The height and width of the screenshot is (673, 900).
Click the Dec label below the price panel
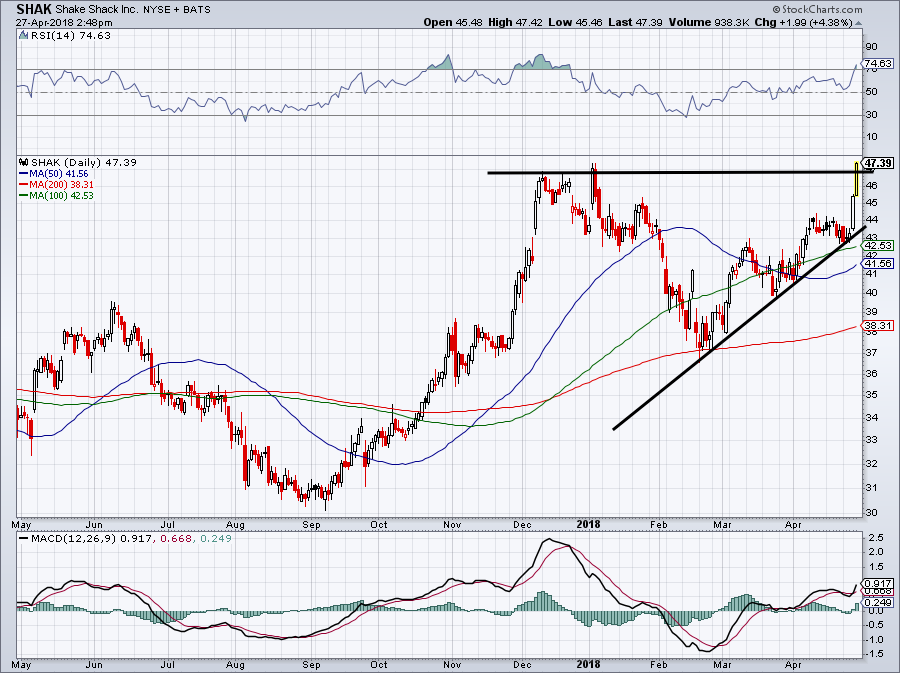(522, 524)
